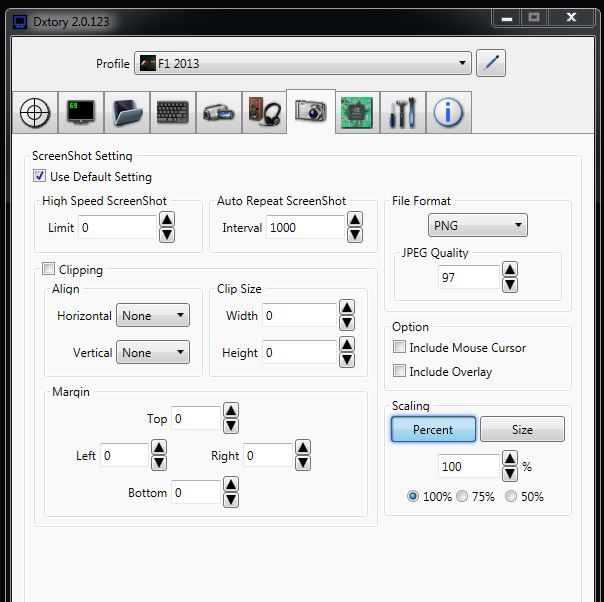Decrease the scaling percent value
604x602 pixels.
click(x=510, y=474)
